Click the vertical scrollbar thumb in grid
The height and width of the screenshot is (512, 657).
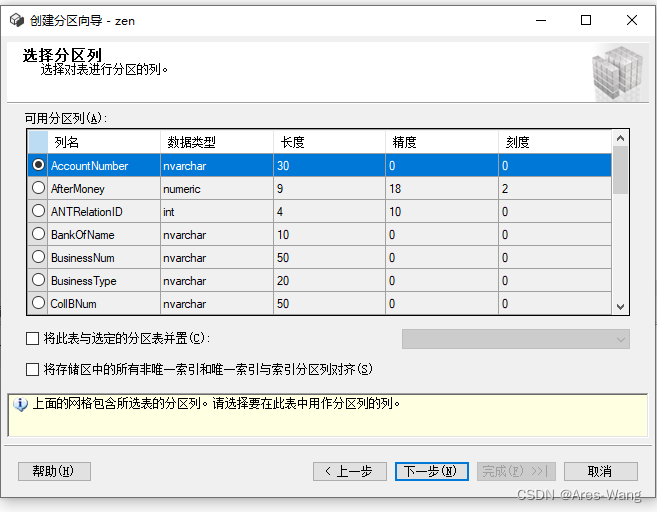click(x=621, y=170)
